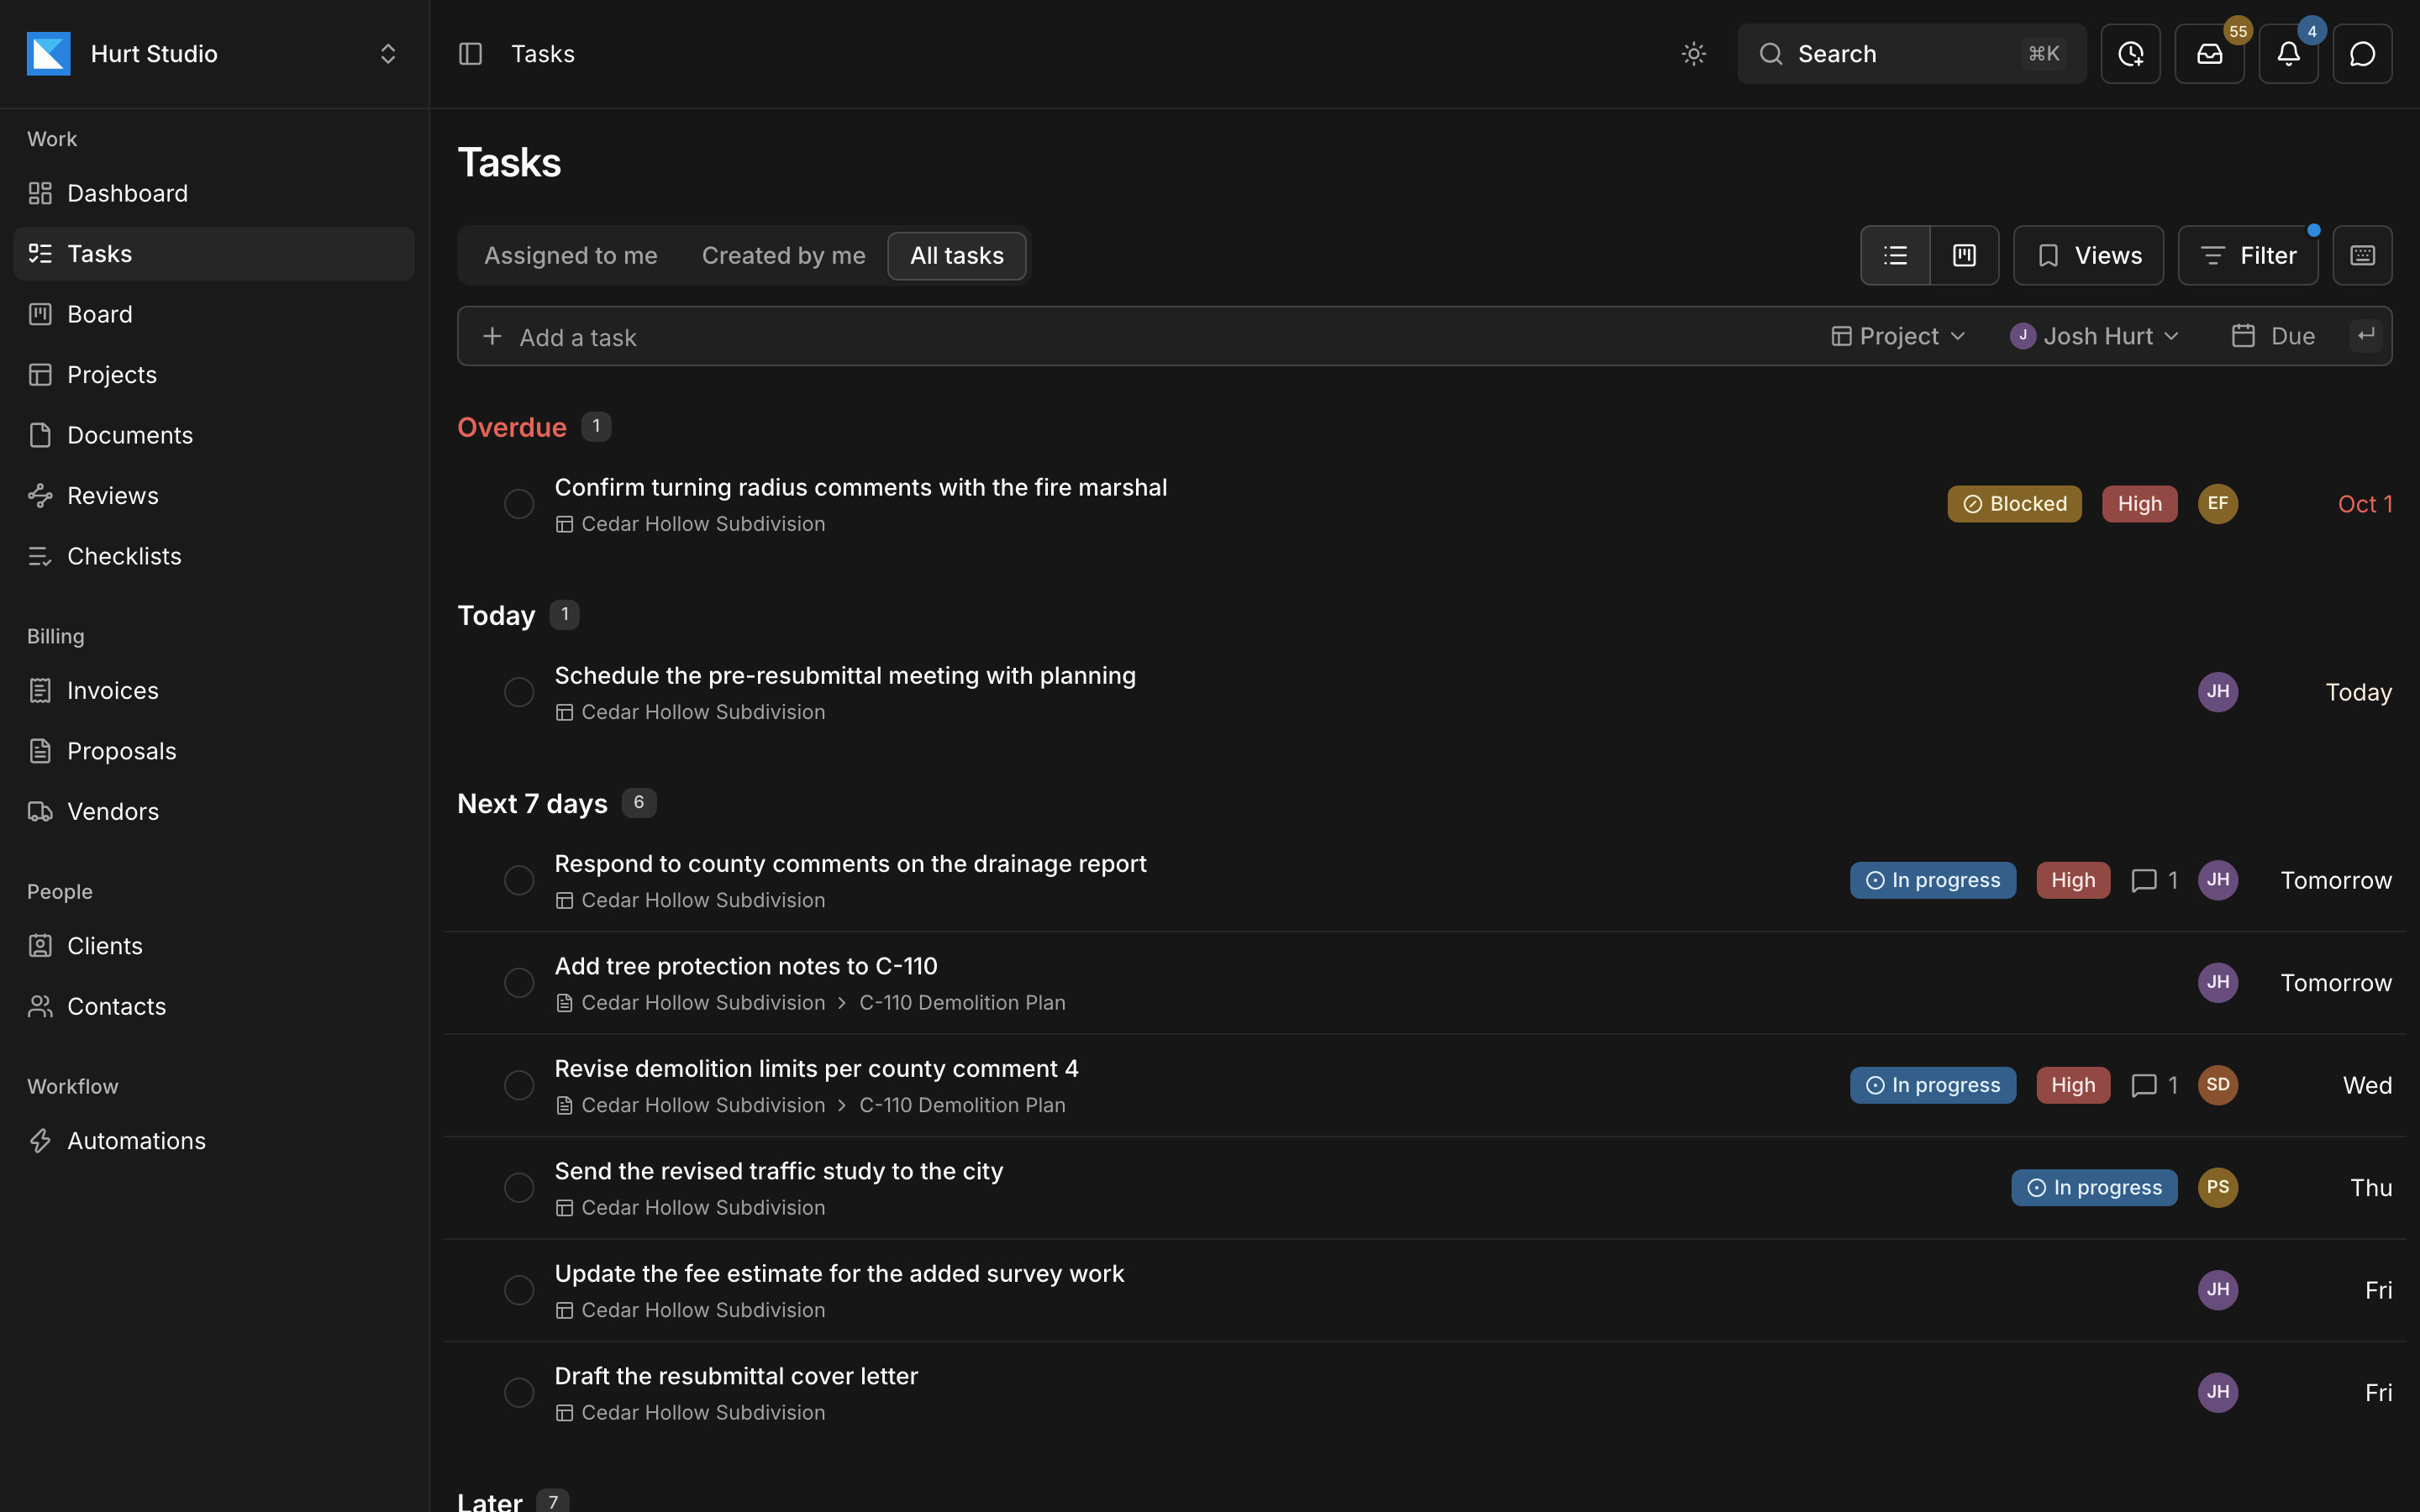Complete the pre-resubmittal meeting task
Image resolution: width=2420 pixels, height=1512 pixels.
tap(518, 692)
